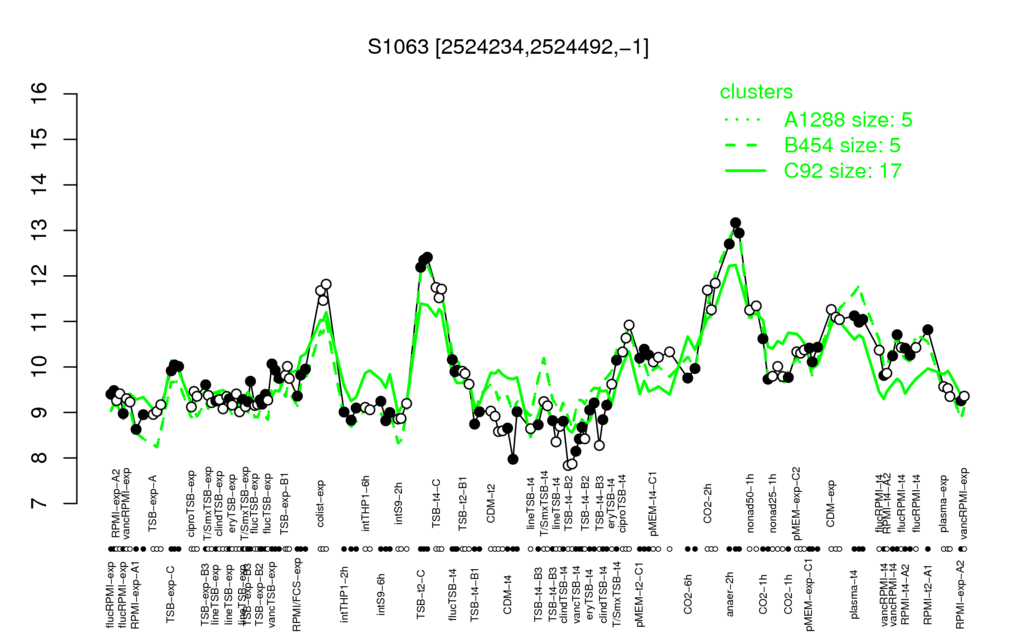
Task: Click the 'intTHP1-6h' x-axis label
Action: coord(366,502)
